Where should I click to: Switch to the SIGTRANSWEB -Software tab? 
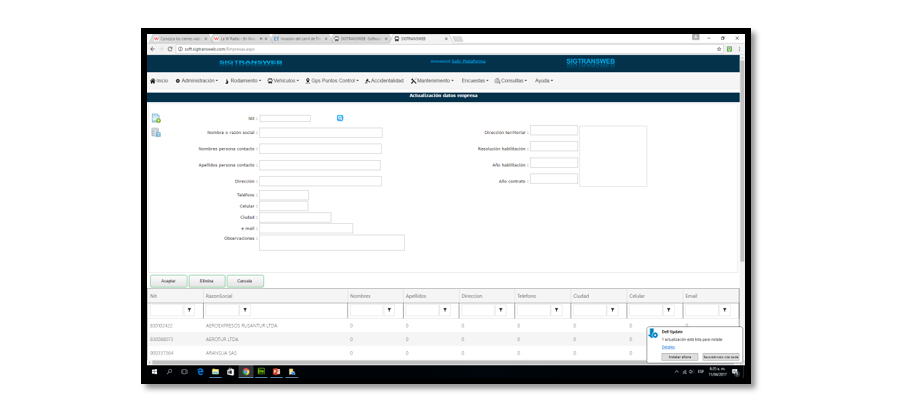coord(359,39)
